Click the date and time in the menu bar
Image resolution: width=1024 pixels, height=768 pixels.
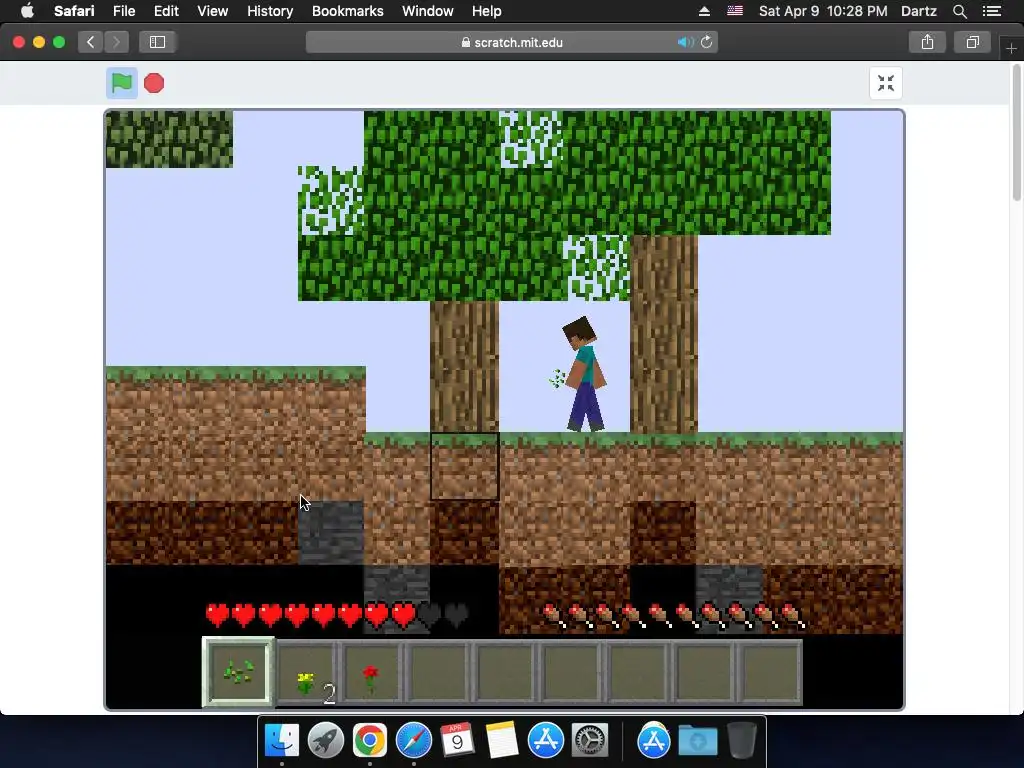[823, 11]
